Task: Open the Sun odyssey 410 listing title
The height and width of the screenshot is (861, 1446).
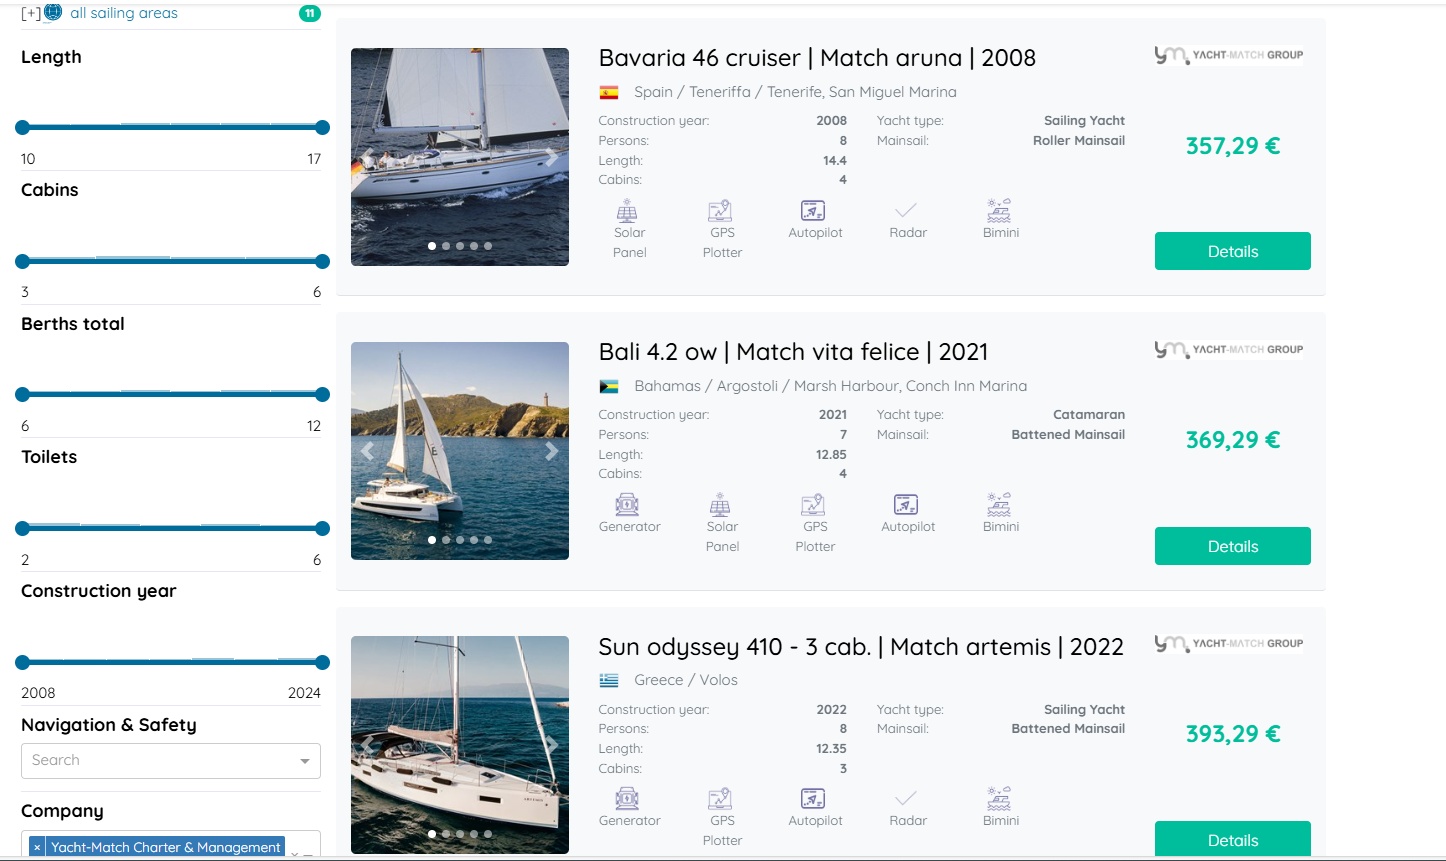Action: pyautogui.click(x=860, y=647)
